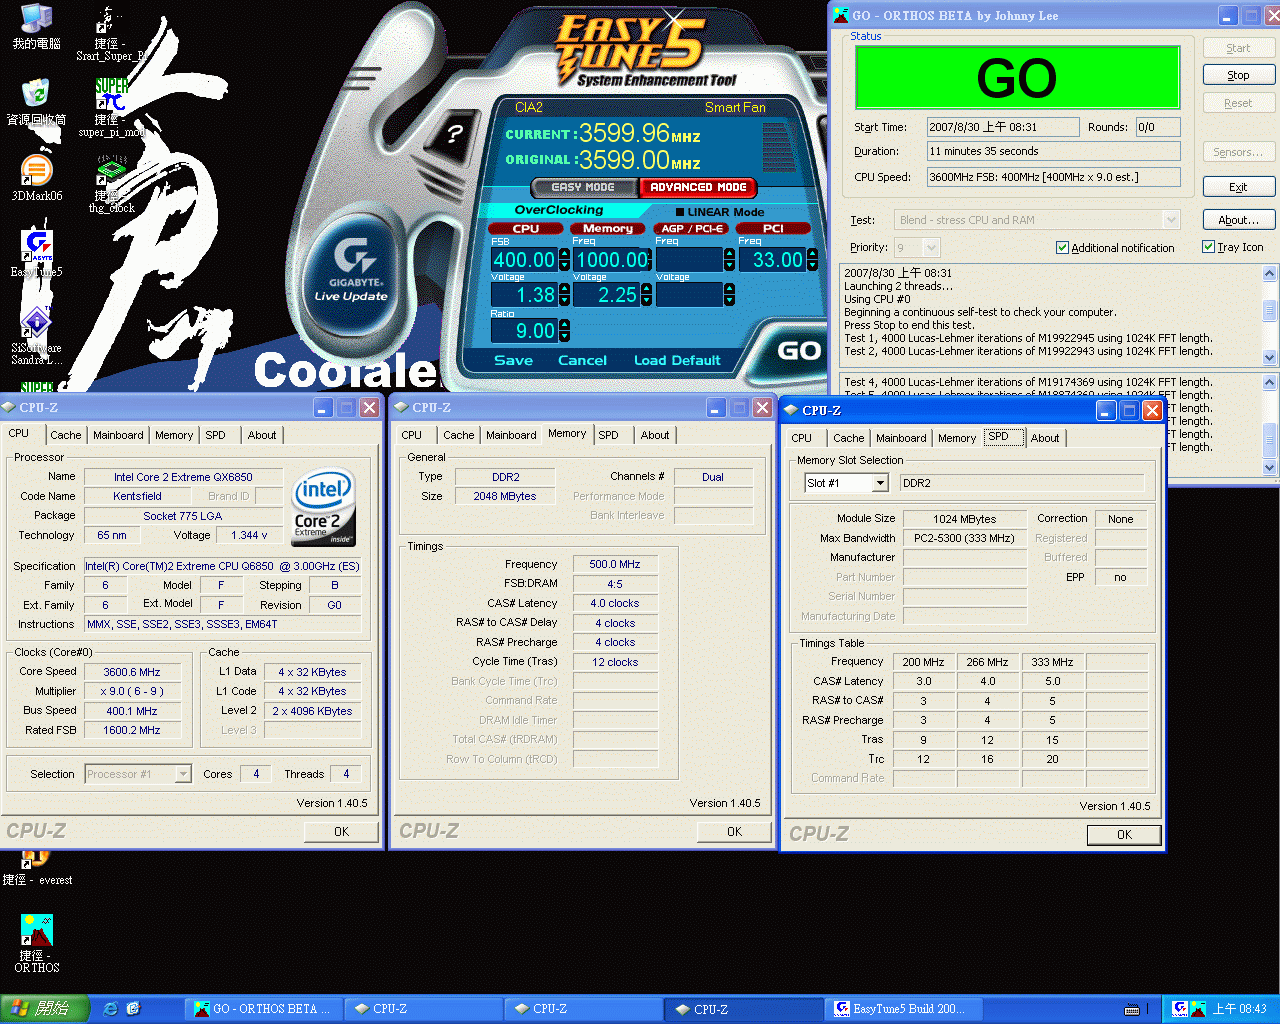Click the taskbar clock
This screenshot has height=1024, width=1280.
click(x=1239, y=1009)
